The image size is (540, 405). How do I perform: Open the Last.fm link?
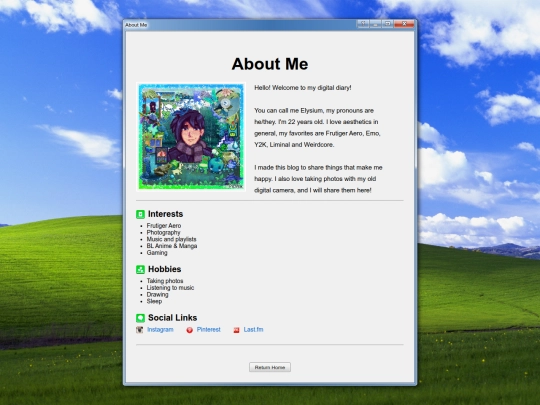(253, 330)
